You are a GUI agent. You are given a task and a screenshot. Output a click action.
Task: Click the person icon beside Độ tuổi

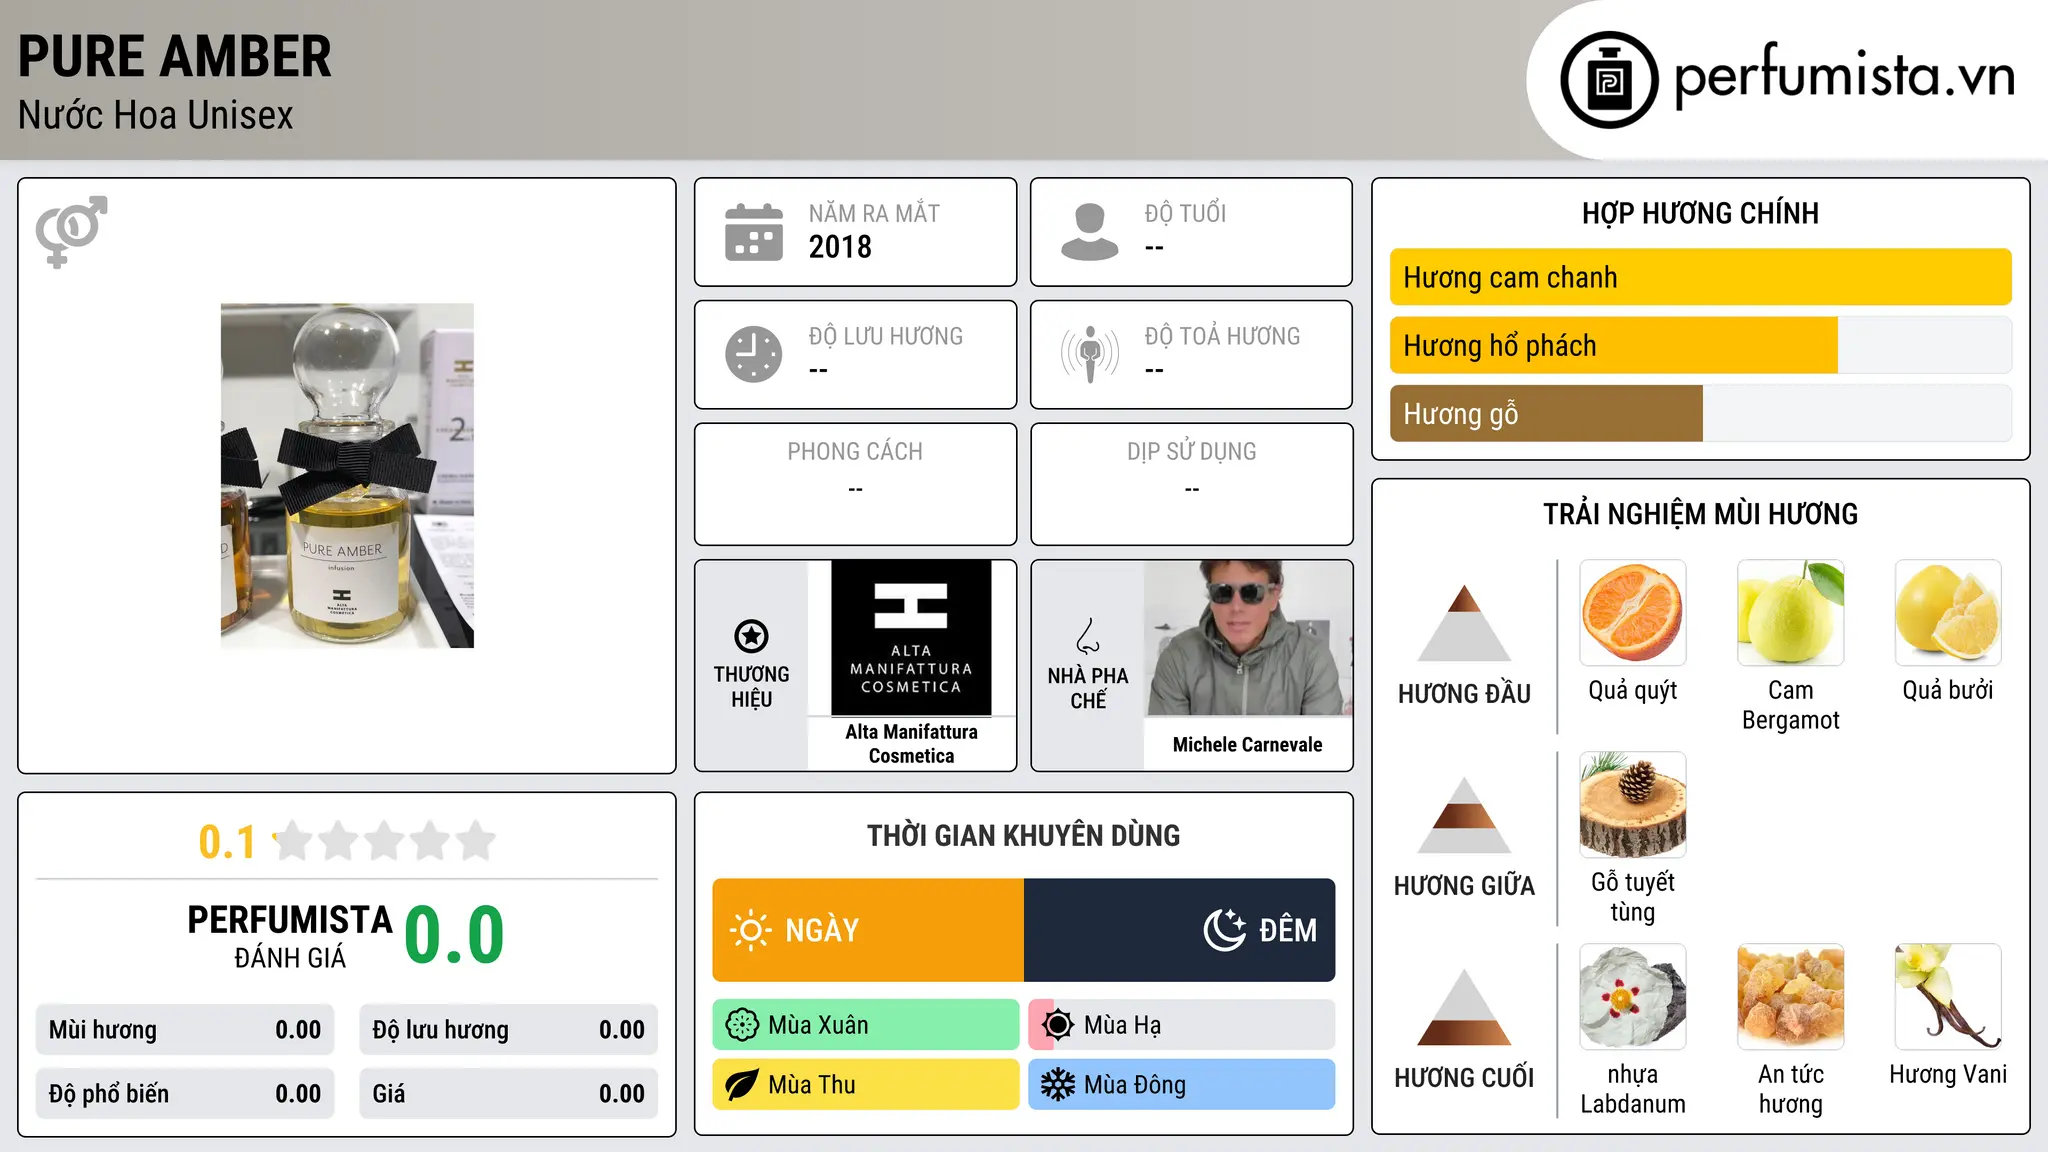pos(1090,232)
